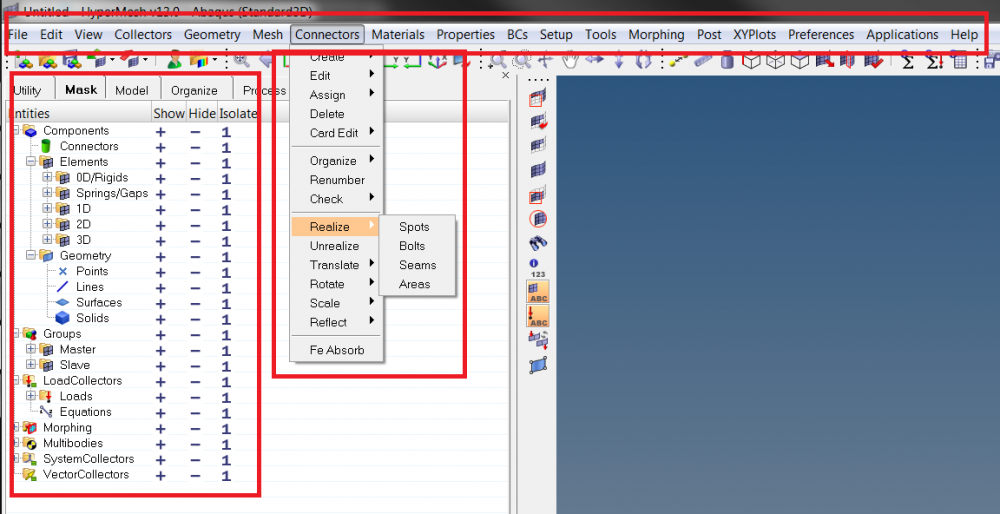Click the blue floppy save icon at the far right
Image resolution: width=1000 pixels, height=514 pixels.
(x=992, y=61)
